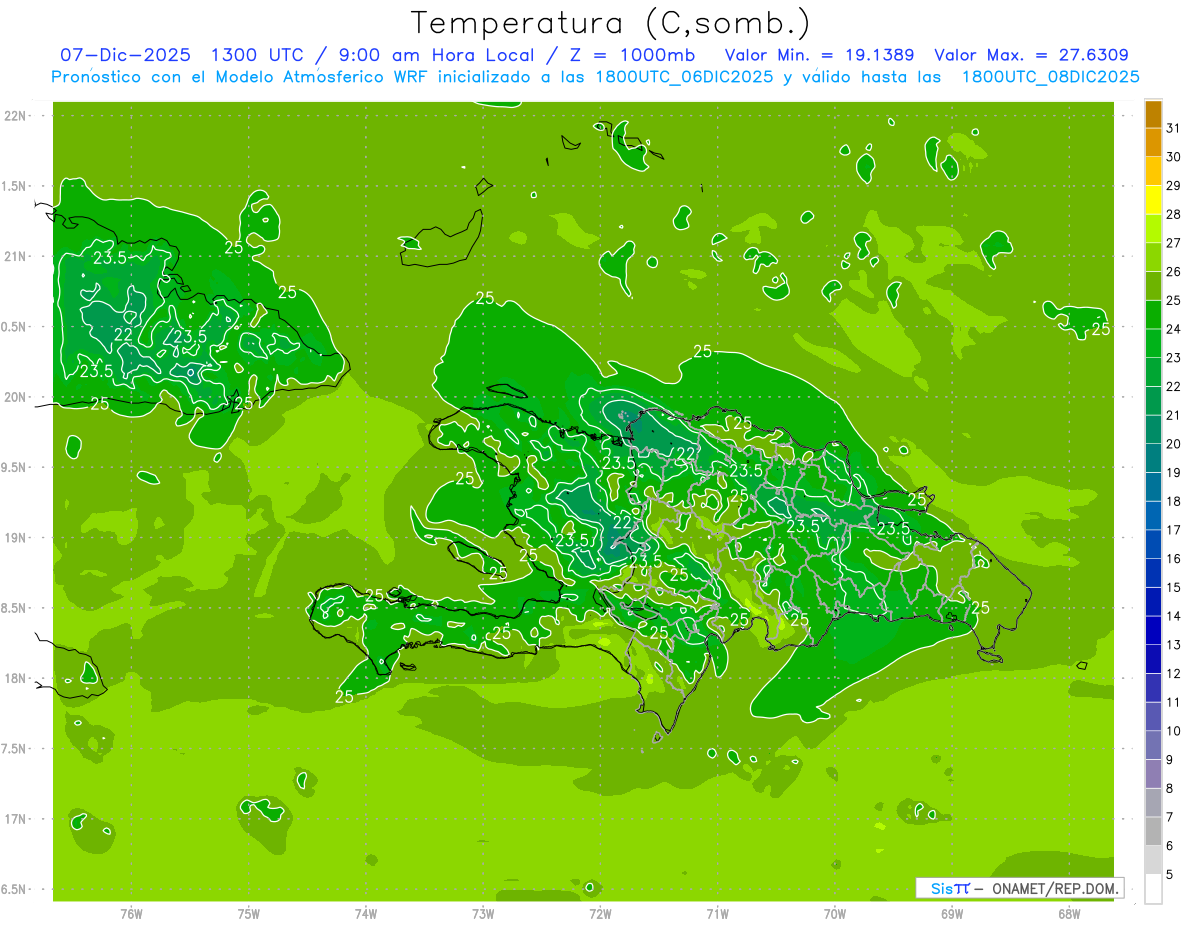Click the "70W" longitude axis label
The height and width of the screenshot is (927, 1200).
coord(835,914)
